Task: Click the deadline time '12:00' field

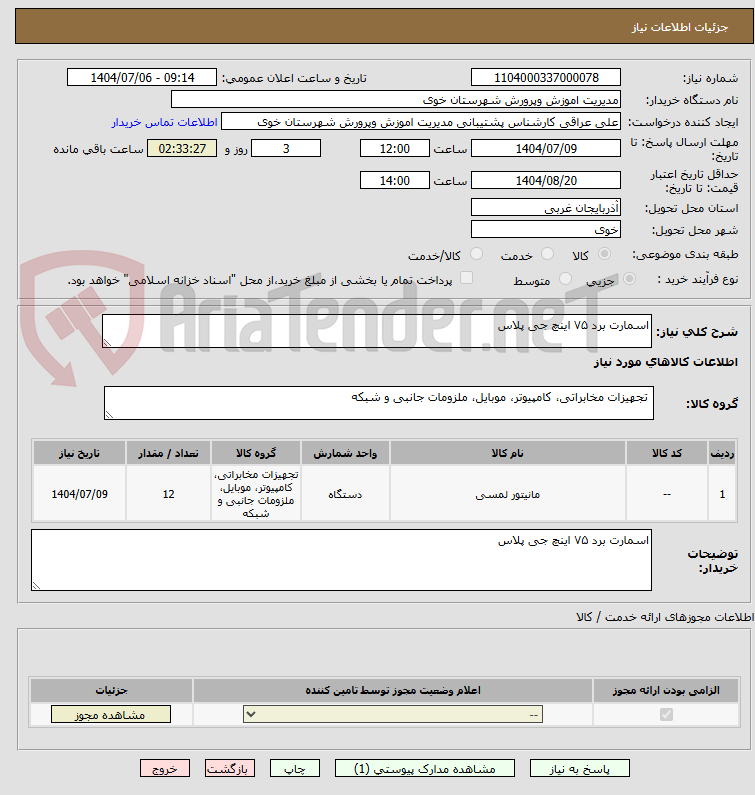Action: tap(394, 149)
